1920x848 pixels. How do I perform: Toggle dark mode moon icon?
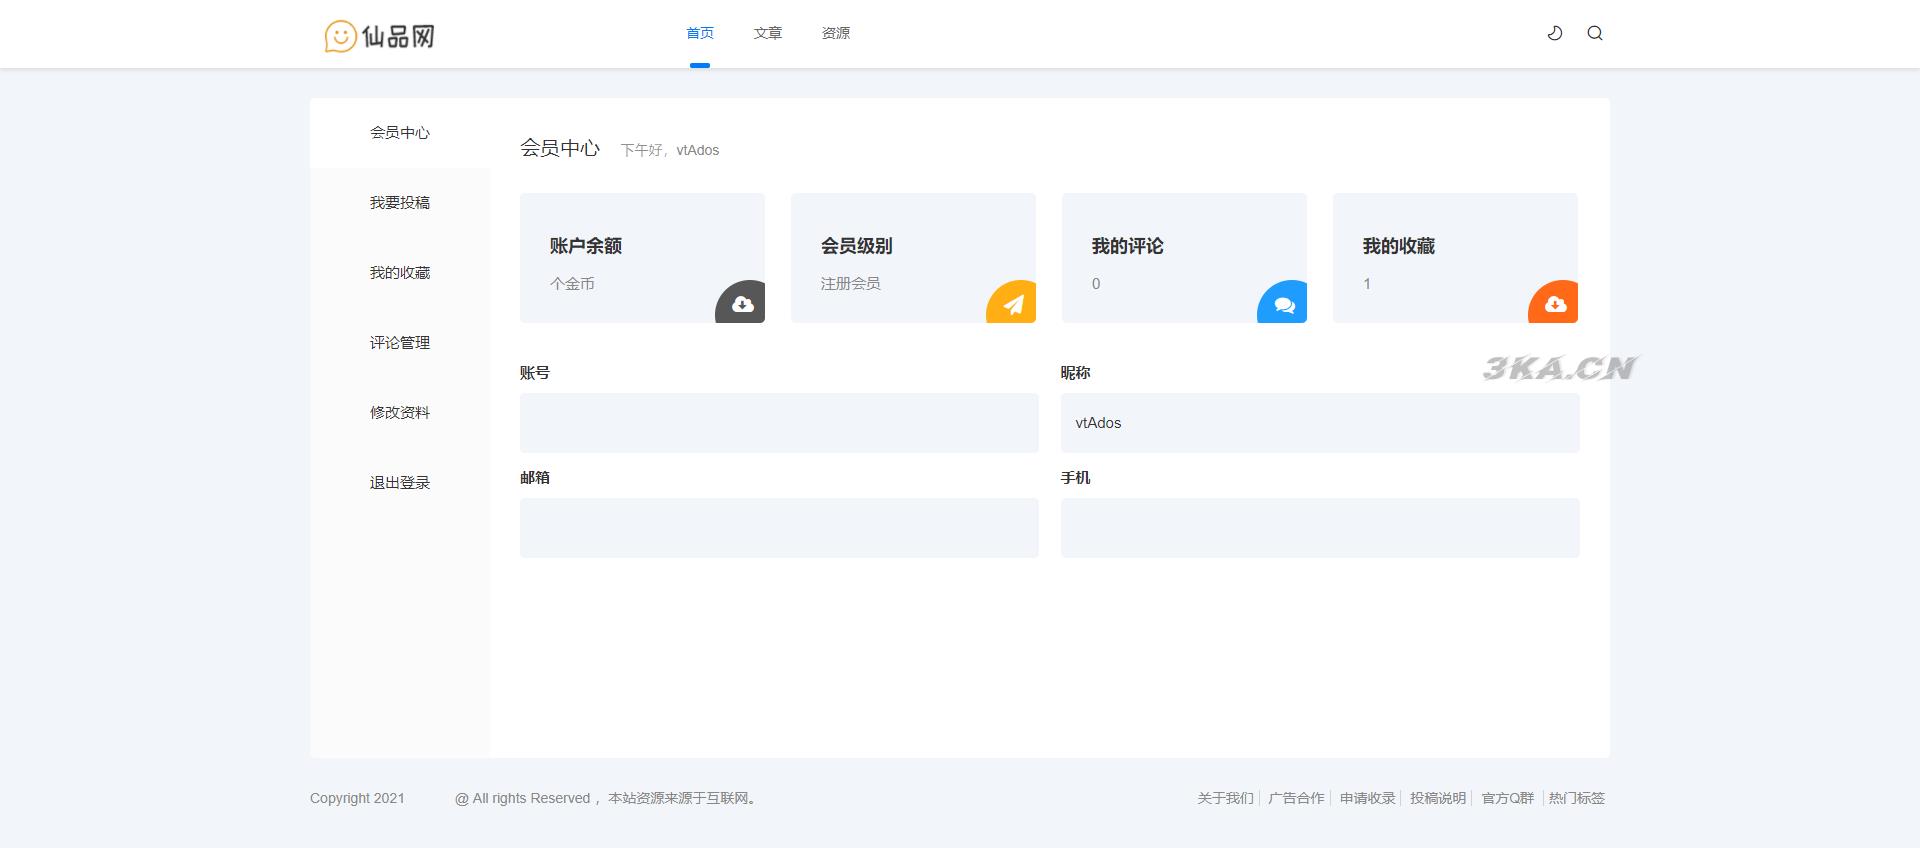coord(1555,33)
